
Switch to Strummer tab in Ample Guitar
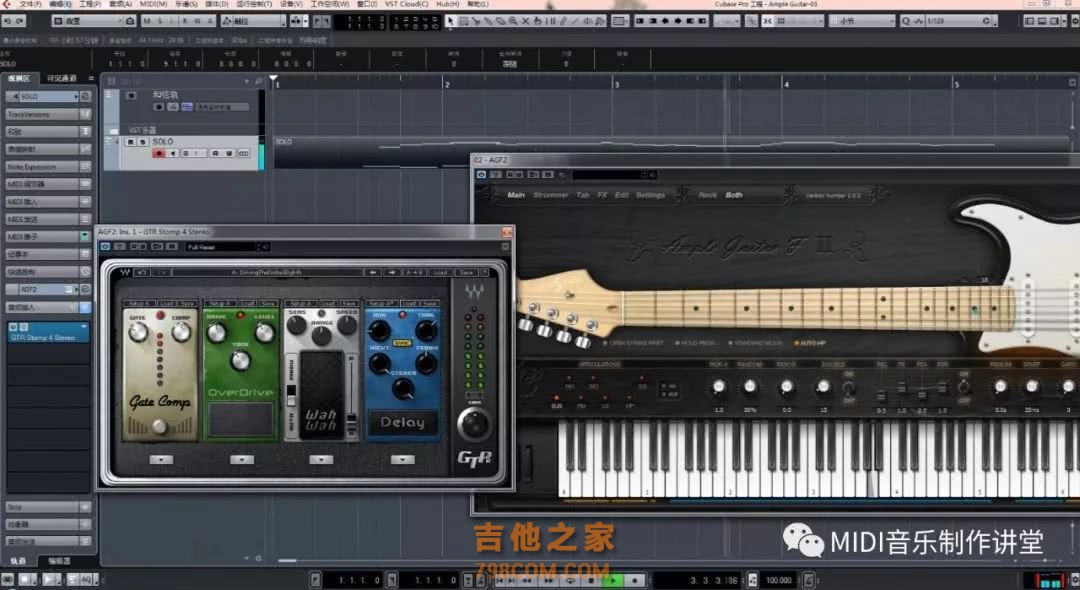pos(551,195)
